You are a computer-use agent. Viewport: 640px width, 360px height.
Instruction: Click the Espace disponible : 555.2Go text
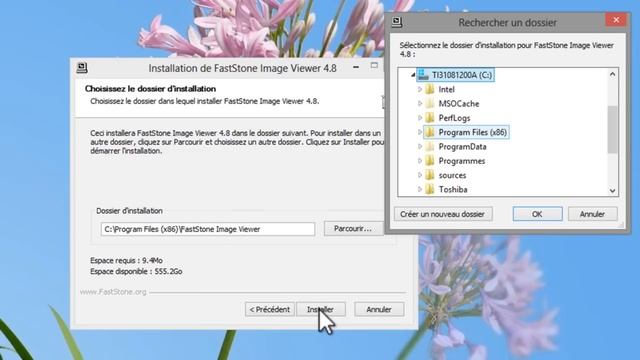tap(136, 271)
